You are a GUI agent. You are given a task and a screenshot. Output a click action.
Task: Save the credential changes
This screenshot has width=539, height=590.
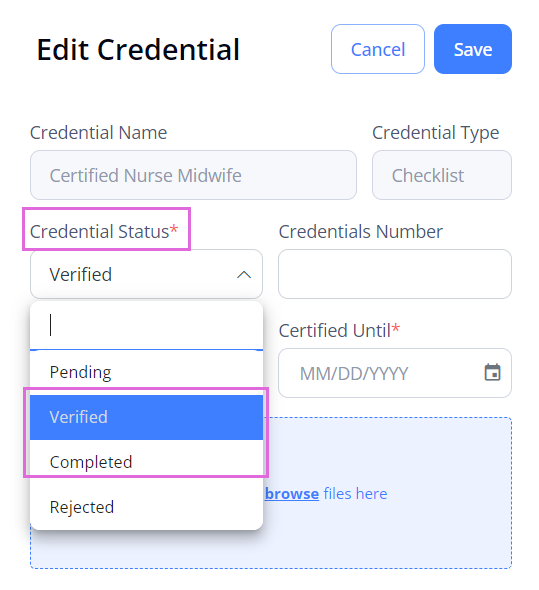(473, 49)
